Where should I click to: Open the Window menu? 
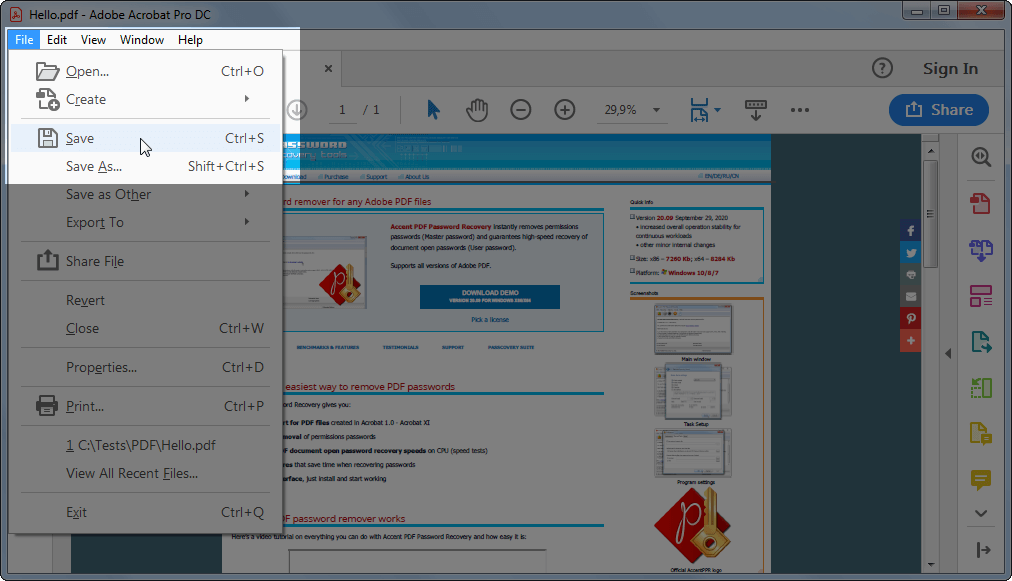pyautogui.click(x=142, y=39)
